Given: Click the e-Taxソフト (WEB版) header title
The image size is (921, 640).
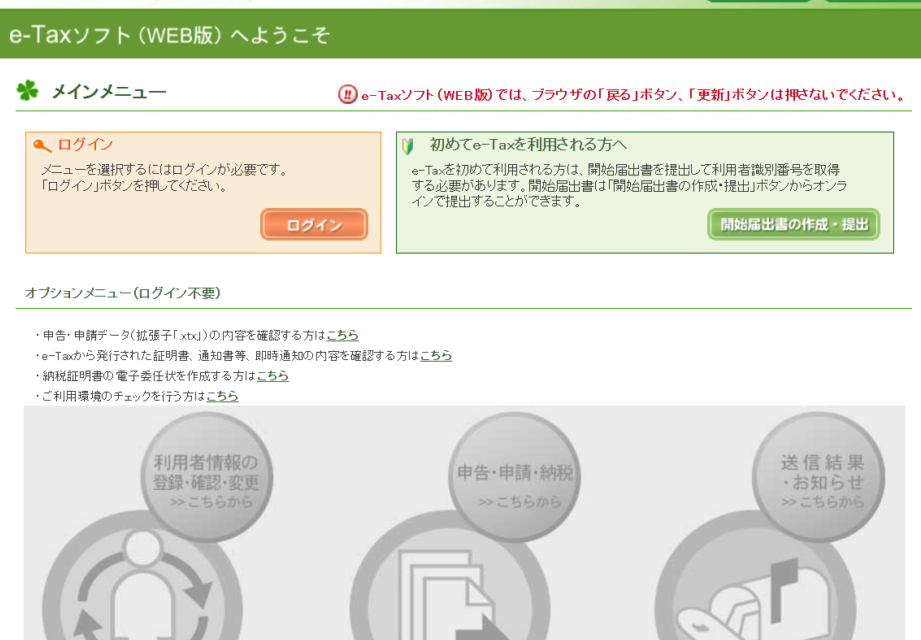Looking at the screenshot, I should coord(169,35).
